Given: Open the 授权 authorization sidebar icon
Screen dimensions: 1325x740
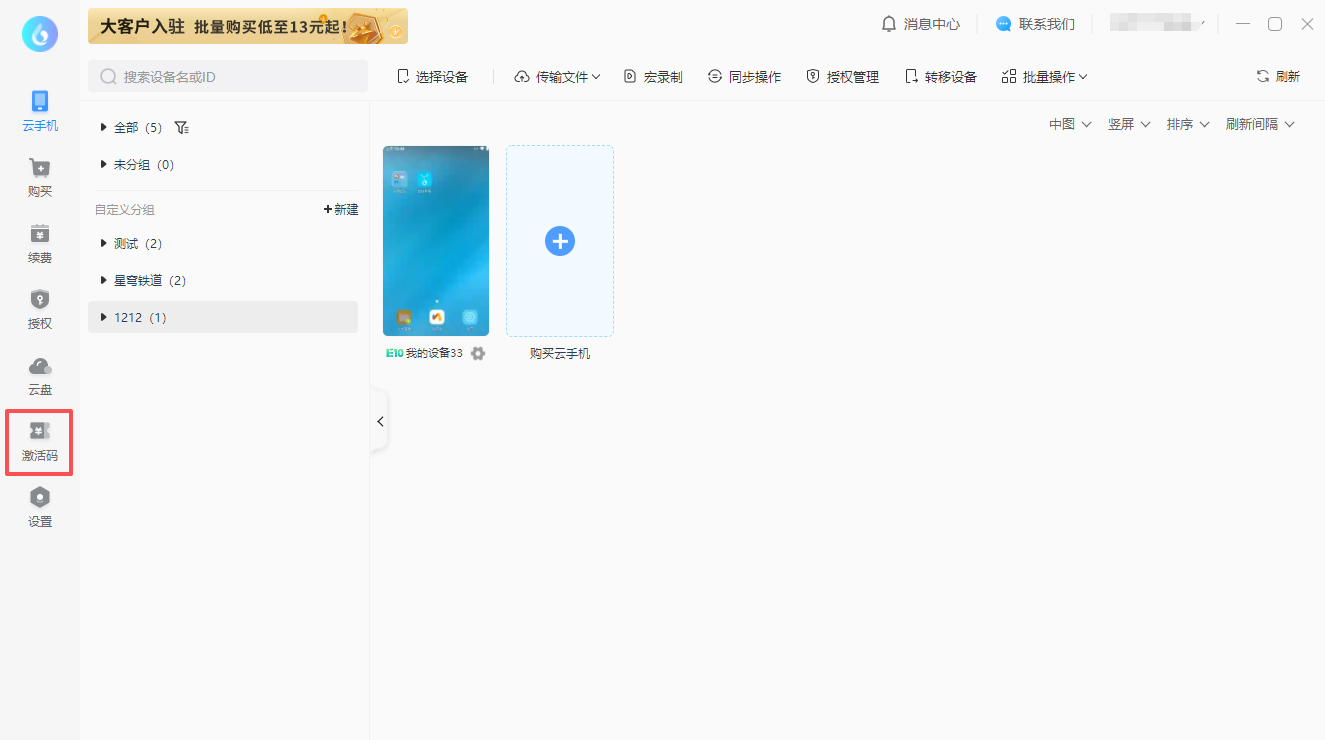Looking at the screenshot, I should (x=39, y=309).
